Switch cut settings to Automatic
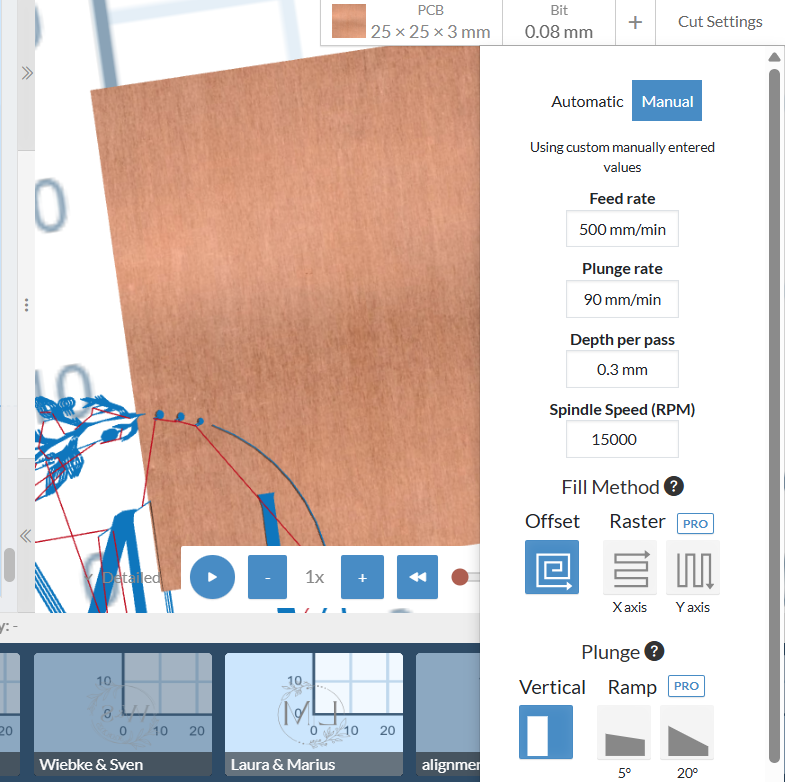 [587, 101]
